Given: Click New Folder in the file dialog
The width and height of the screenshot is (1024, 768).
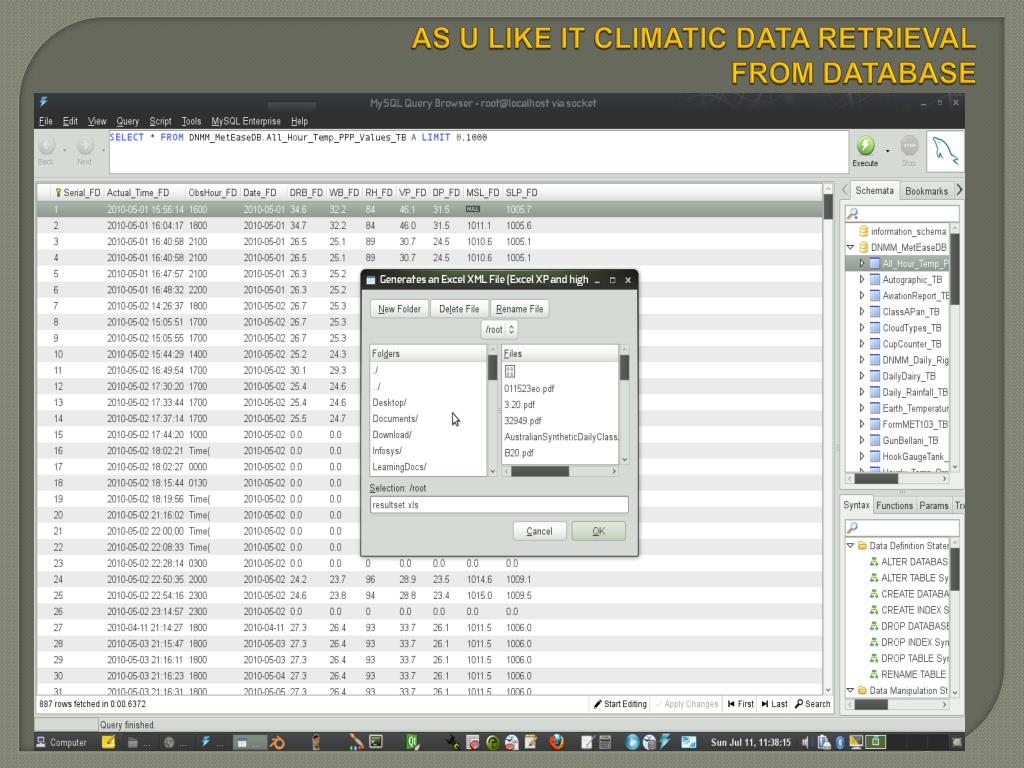Looking at the screenshot, I should [x=399, y=309].
